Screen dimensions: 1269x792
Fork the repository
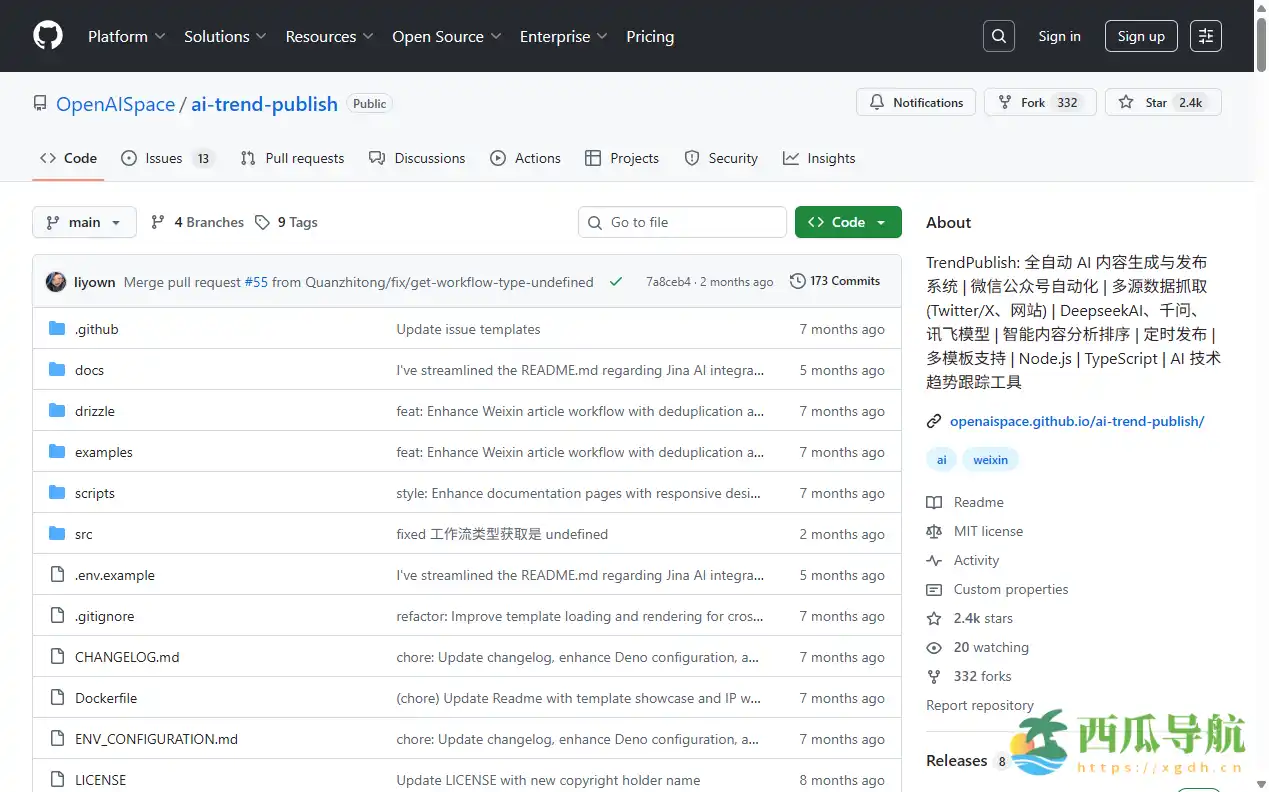point(1040,102)
